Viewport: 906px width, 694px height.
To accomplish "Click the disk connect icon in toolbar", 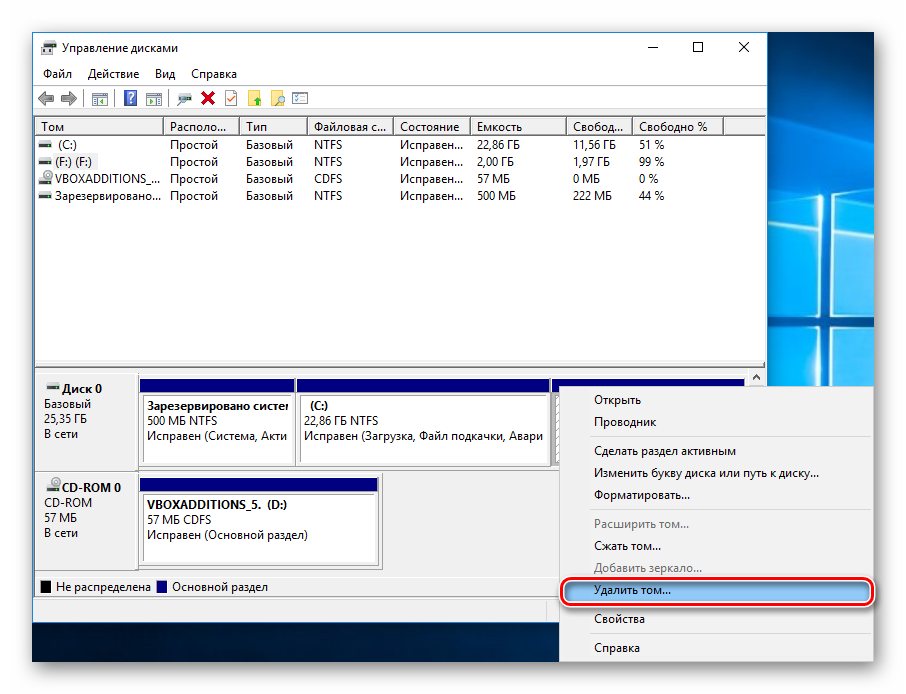I will coord(184,98).
